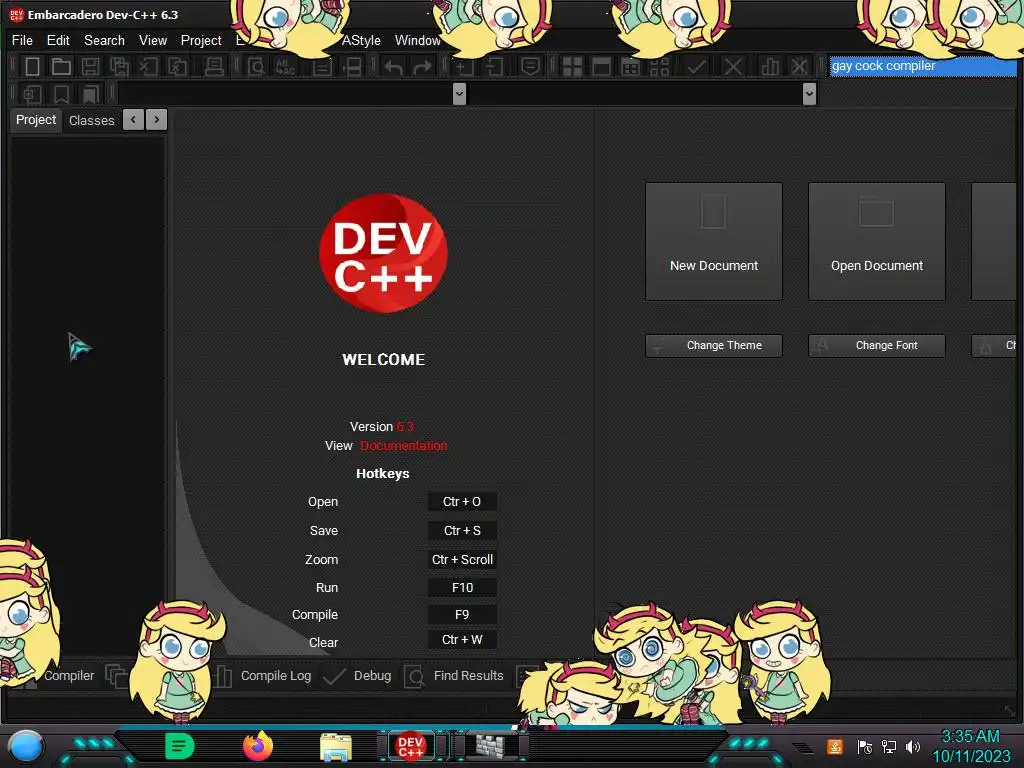Click the Save All toolbar icon

pos(119,67)
